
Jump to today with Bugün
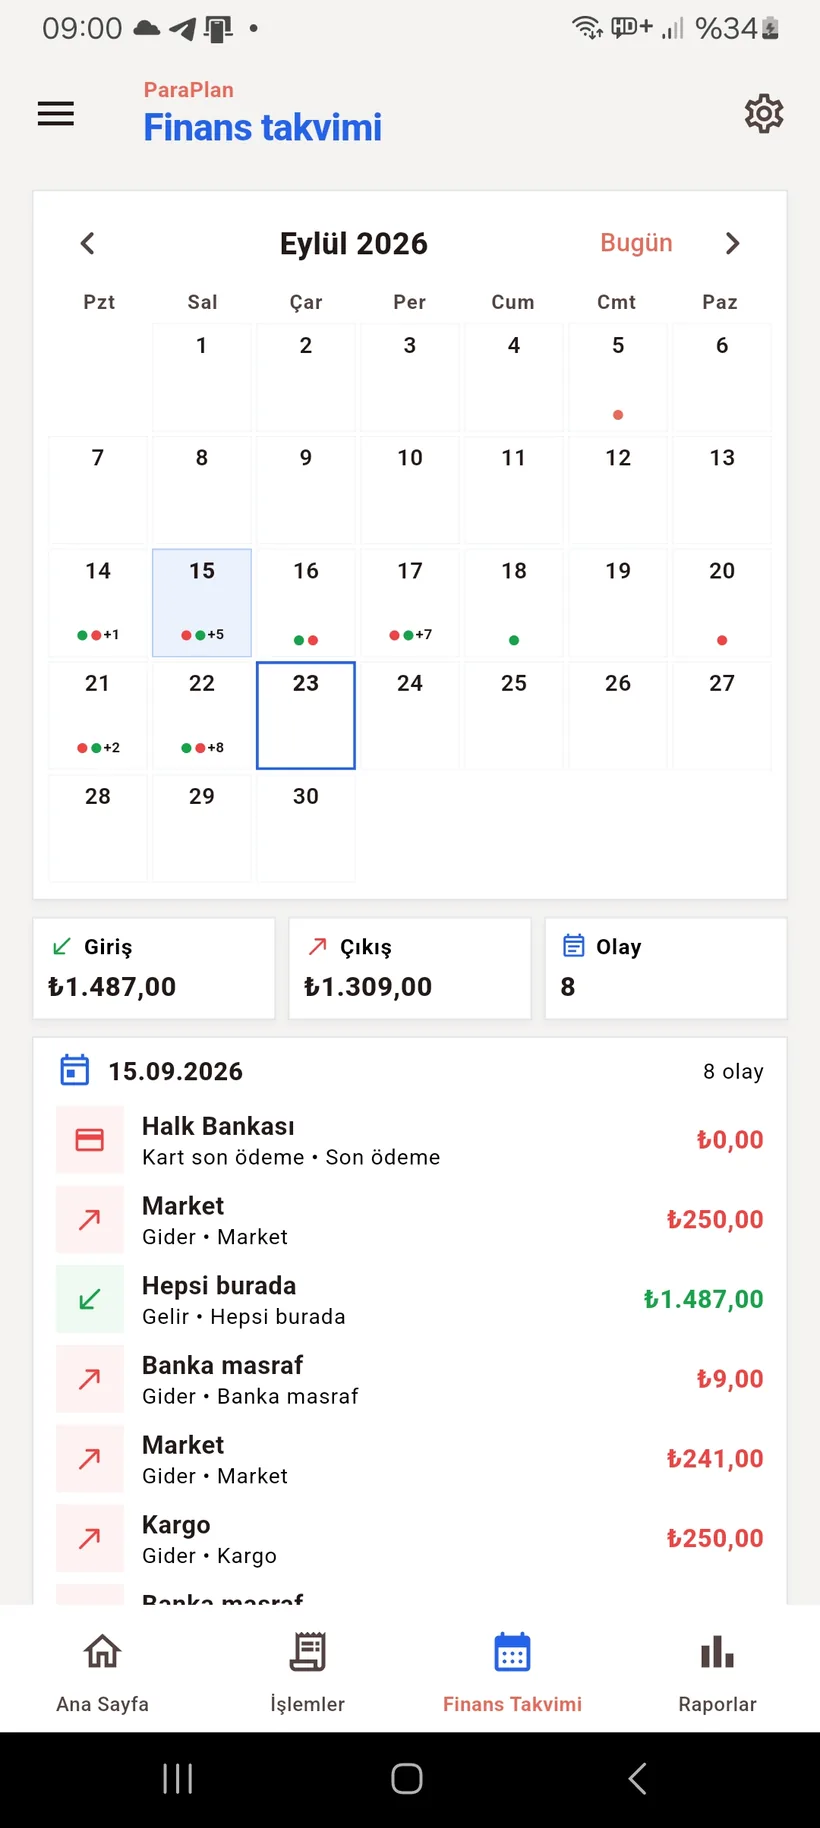tap(636, 243)
